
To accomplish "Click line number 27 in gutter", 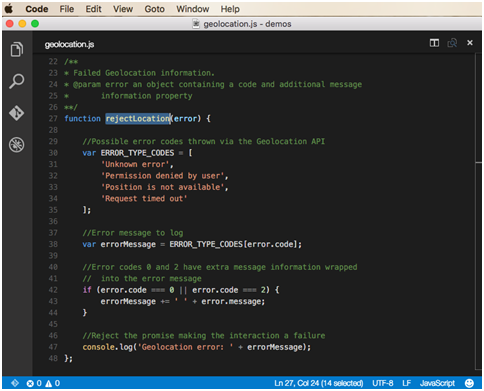I will 53,119.
